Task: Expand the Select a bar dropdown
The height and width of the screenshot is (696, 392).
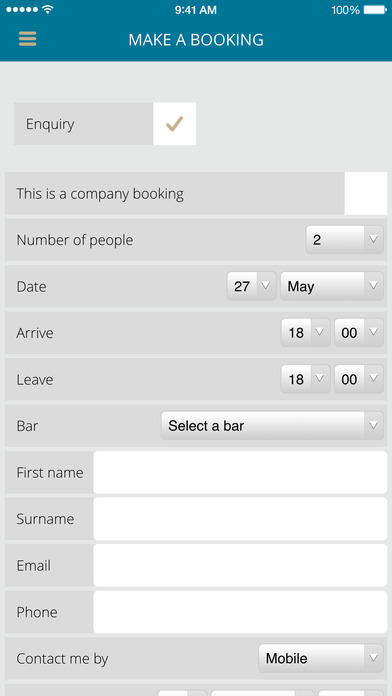Action: [272, 426]
